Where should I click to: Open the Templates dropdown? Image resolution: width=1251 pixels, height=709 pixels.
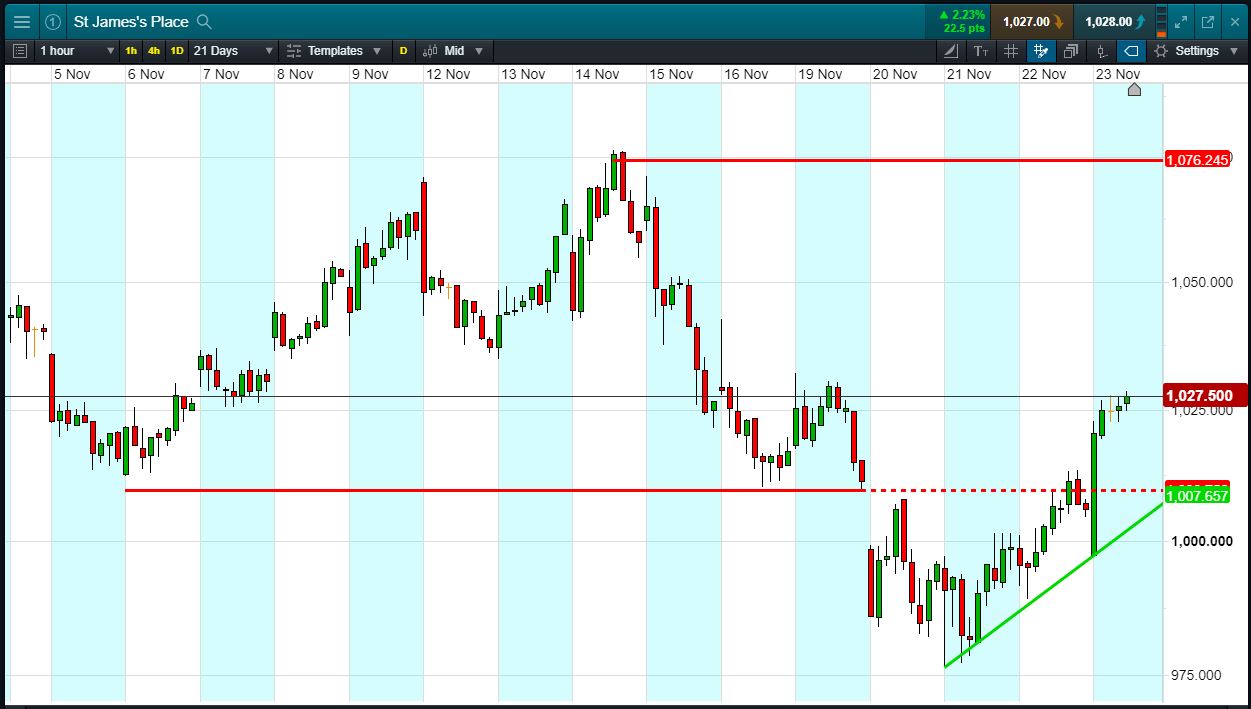pos(334,50)
